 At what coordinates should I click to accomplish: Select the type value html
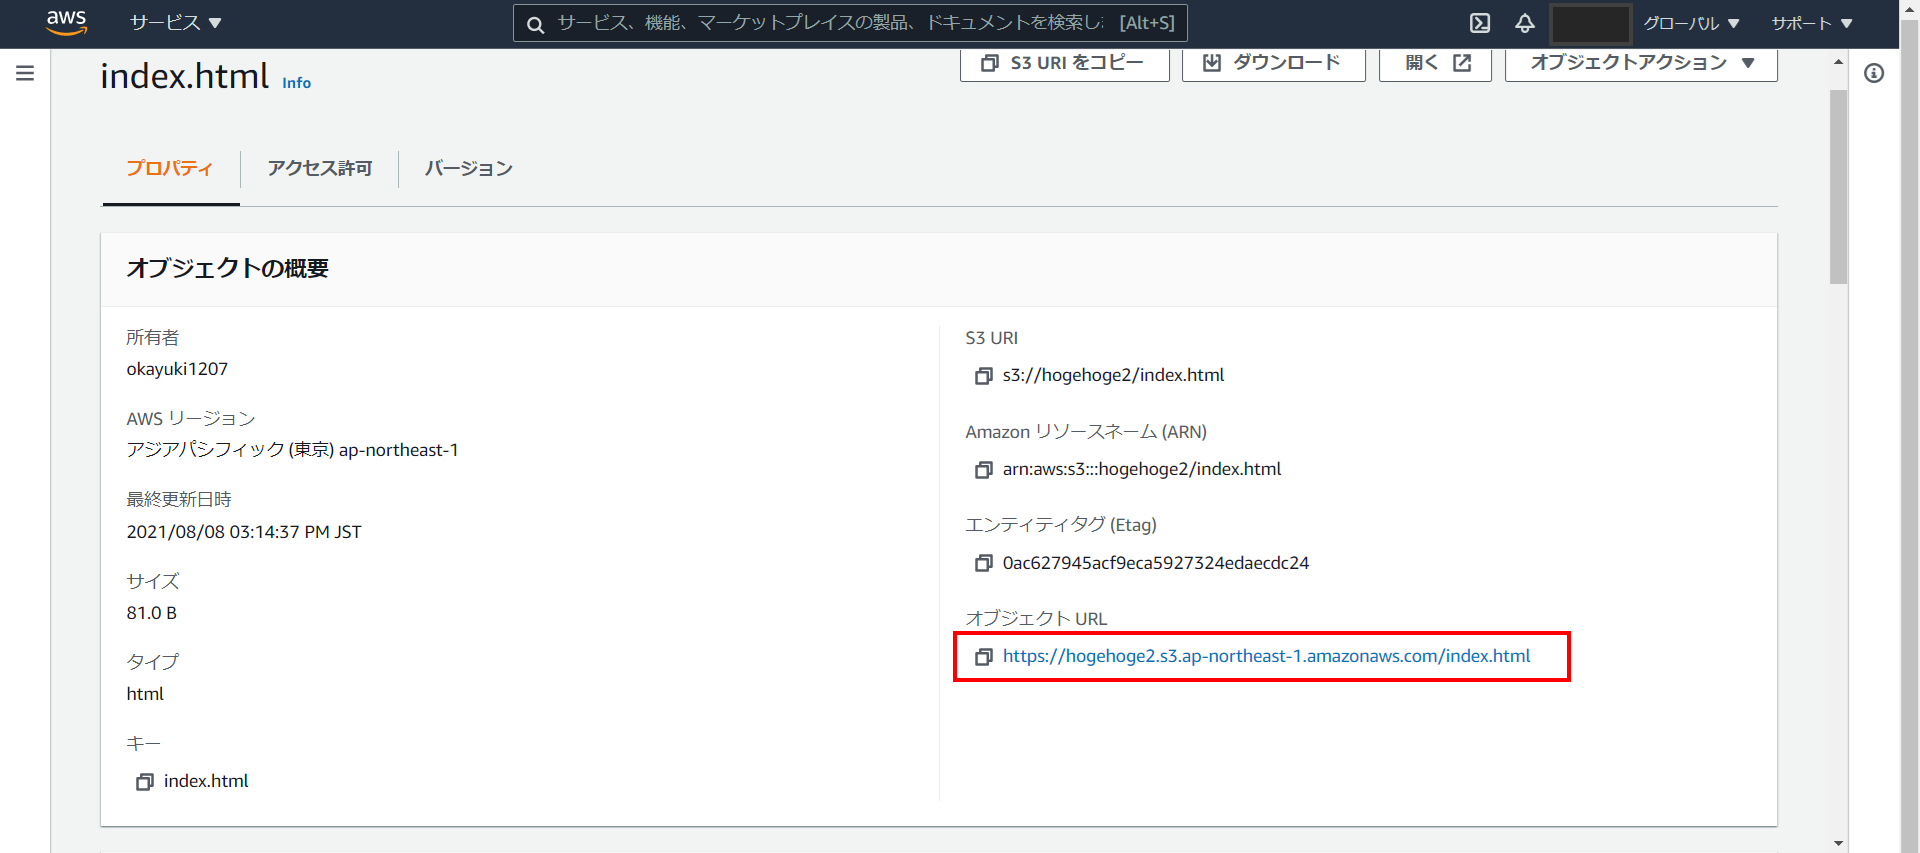pyautogui.click(x=145, y=694)
